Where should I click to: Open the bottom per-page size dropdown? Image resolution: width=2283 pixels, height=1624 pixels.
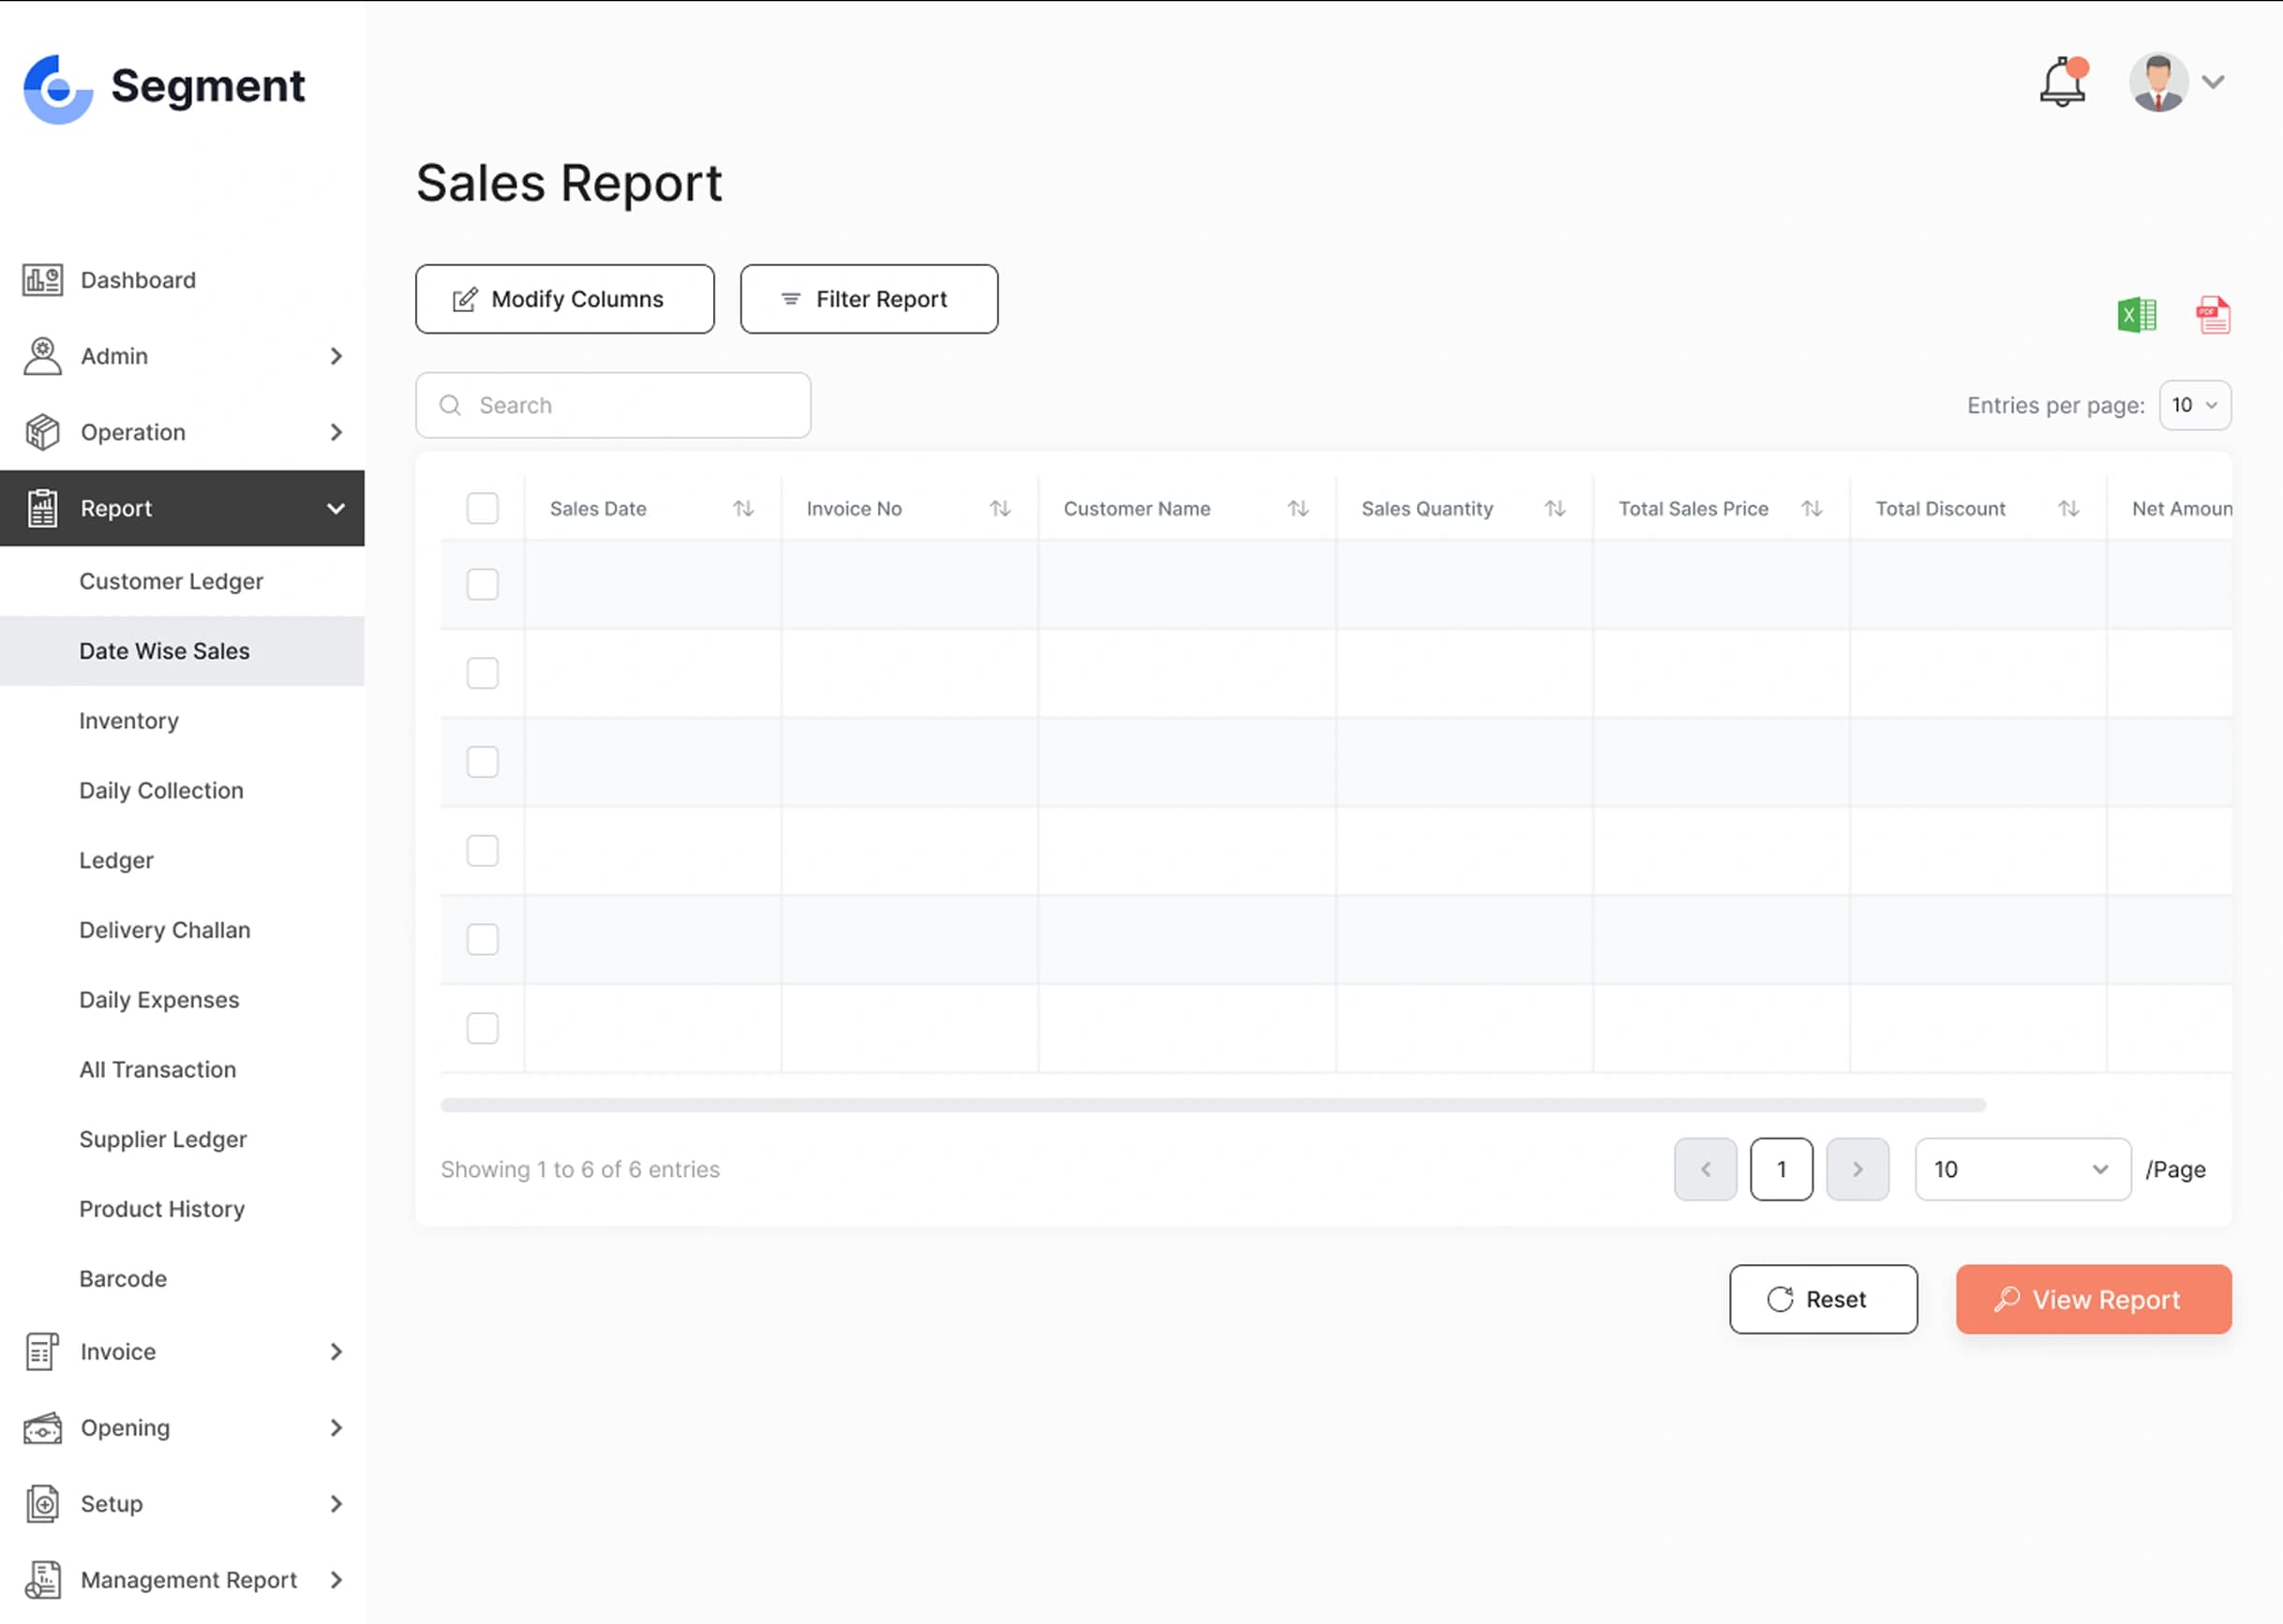click(x=2021, y=1169)
